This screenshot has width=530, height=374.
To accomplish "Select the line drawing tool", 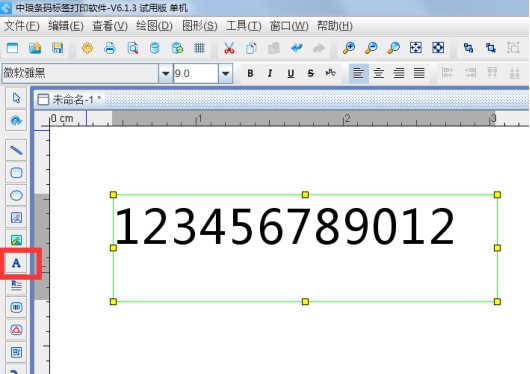I will point(16,150).
